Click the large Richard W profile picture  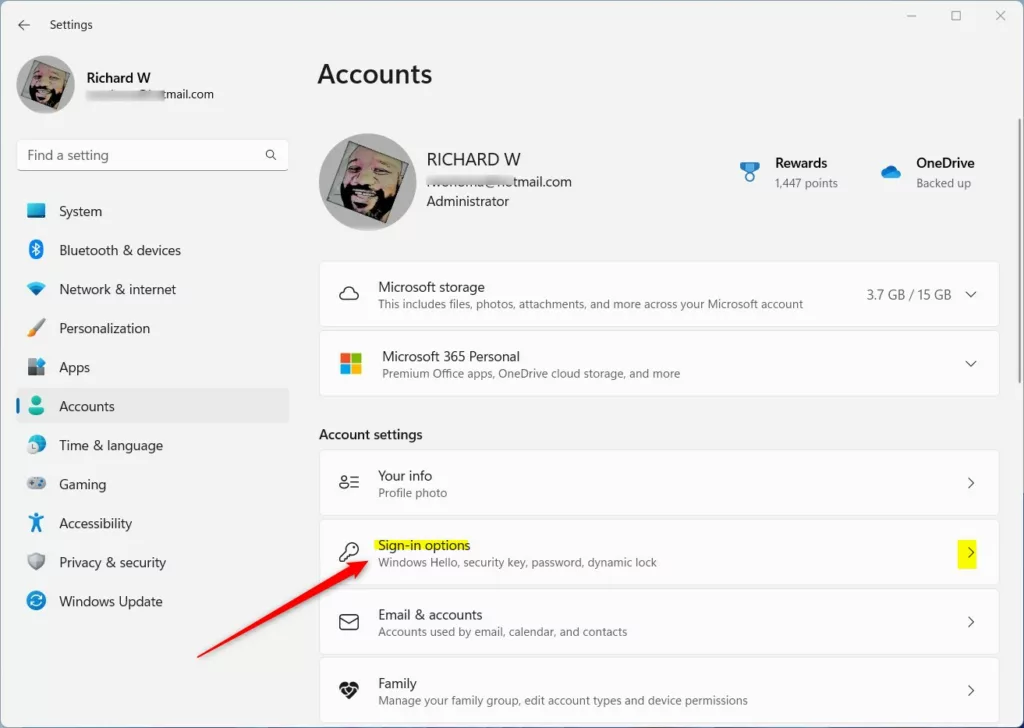pyautogui.click(x=367, y=181)
